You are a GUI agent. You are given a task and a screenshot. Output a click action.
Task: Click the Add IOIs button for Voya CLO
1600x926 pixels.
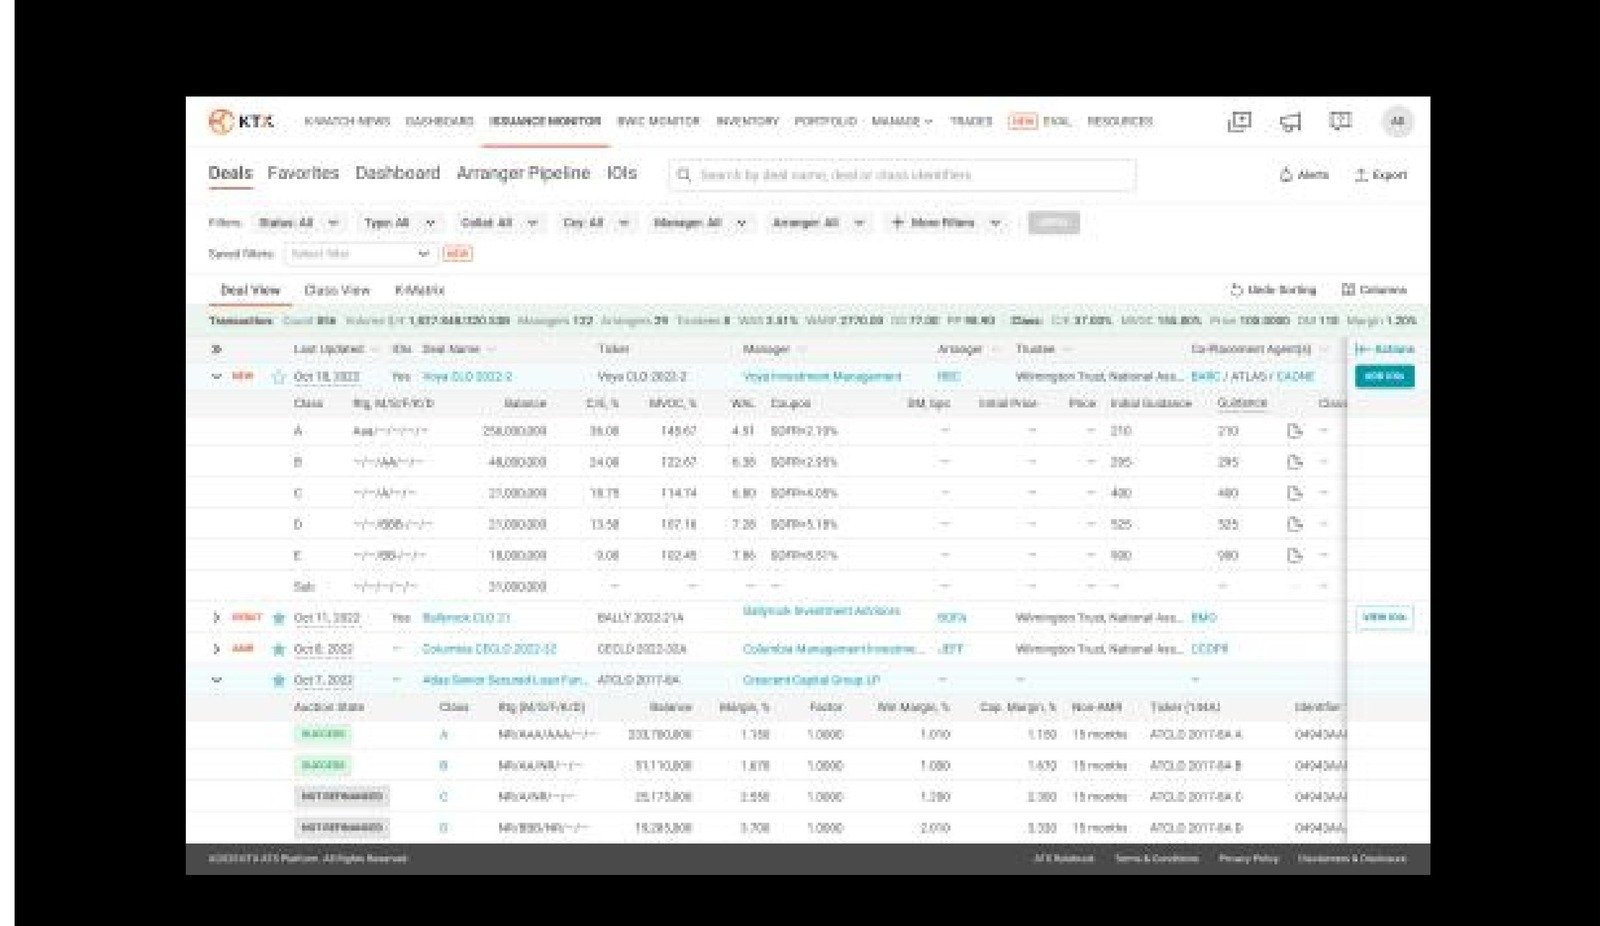pyautogui.click(x=1384, y=377)
